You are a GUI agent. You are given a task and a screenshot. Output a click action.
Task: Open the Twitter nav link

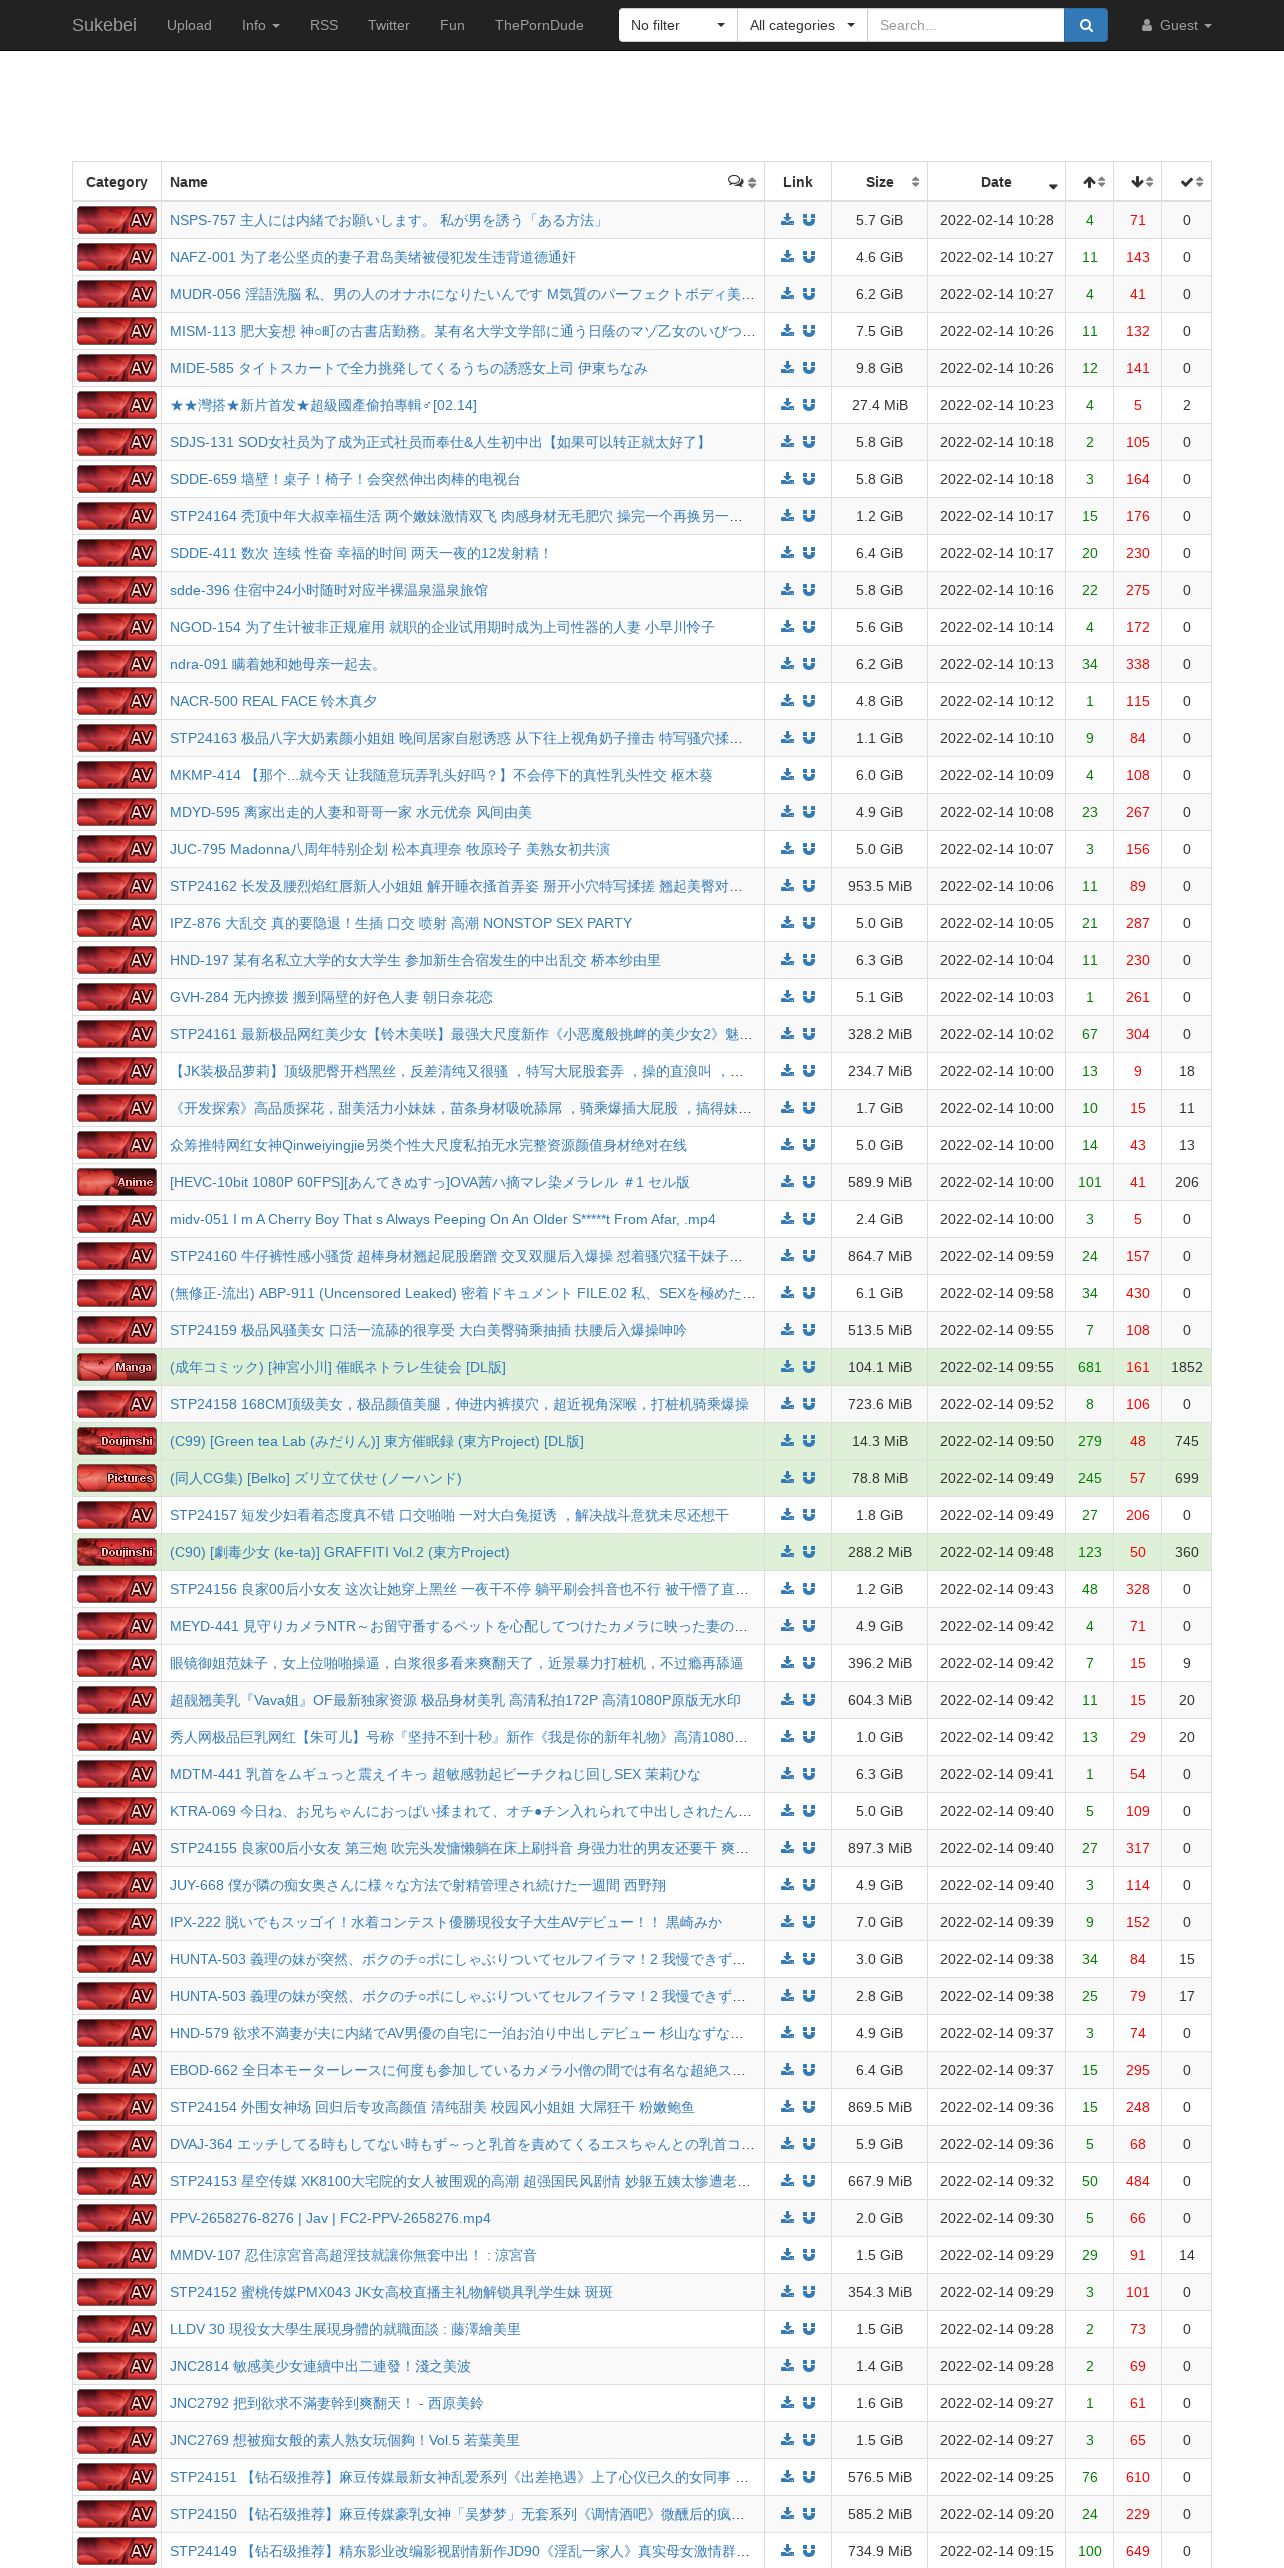point(389,25)
